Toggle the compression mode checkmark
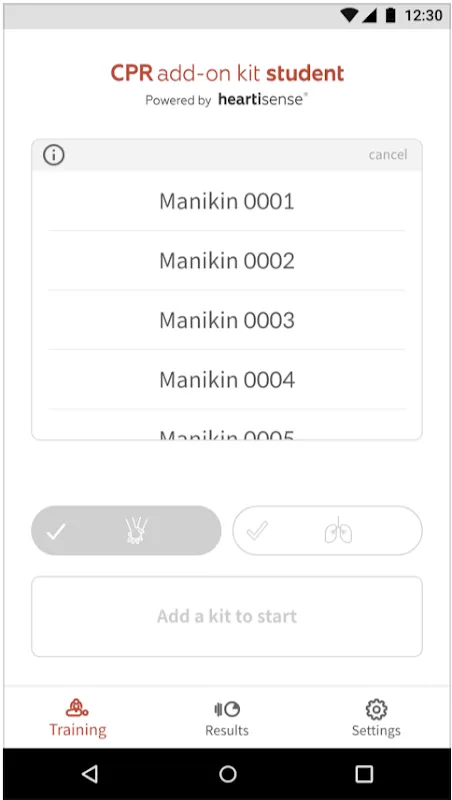The image size is (452, 800). (56, 532)
